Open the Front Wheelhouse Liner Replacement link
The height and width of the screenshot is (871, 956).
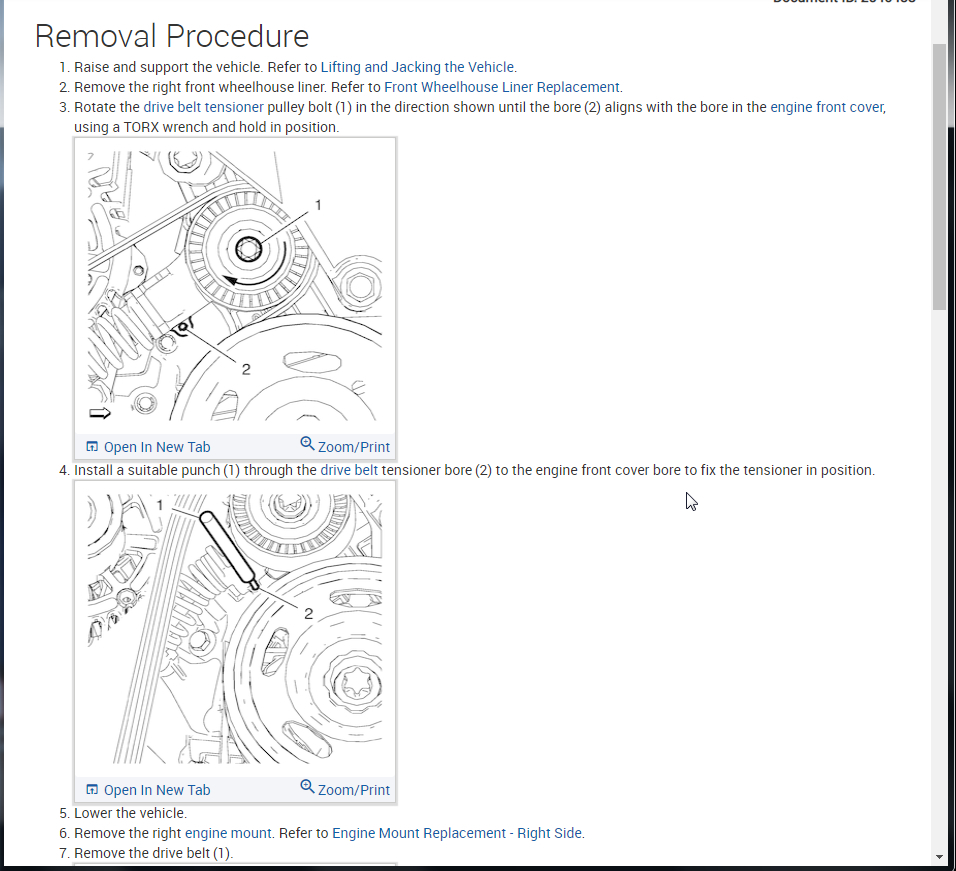coord(502,87)
